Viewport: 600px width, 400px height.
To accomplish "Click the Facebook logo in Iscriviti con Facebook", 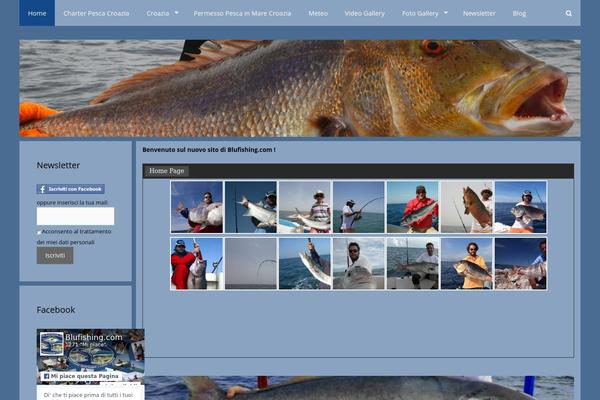I will point(42,189).
